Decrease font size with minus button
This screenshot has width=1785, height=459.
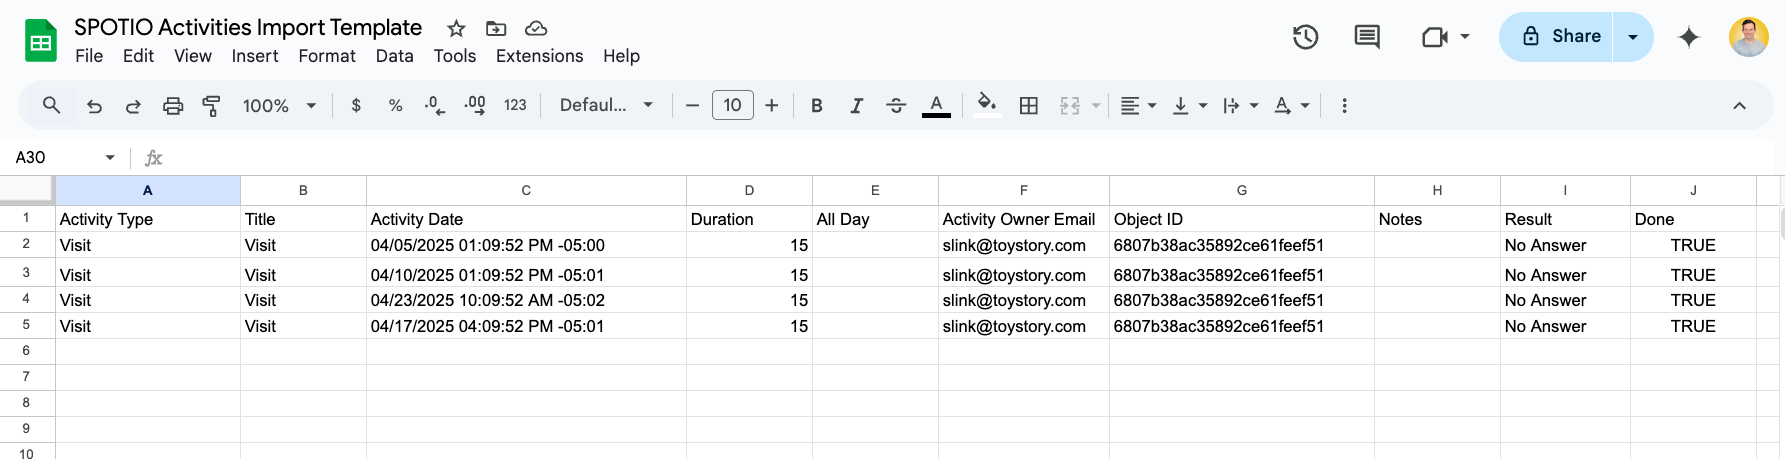pyautogui.click(x=692, y=105)
